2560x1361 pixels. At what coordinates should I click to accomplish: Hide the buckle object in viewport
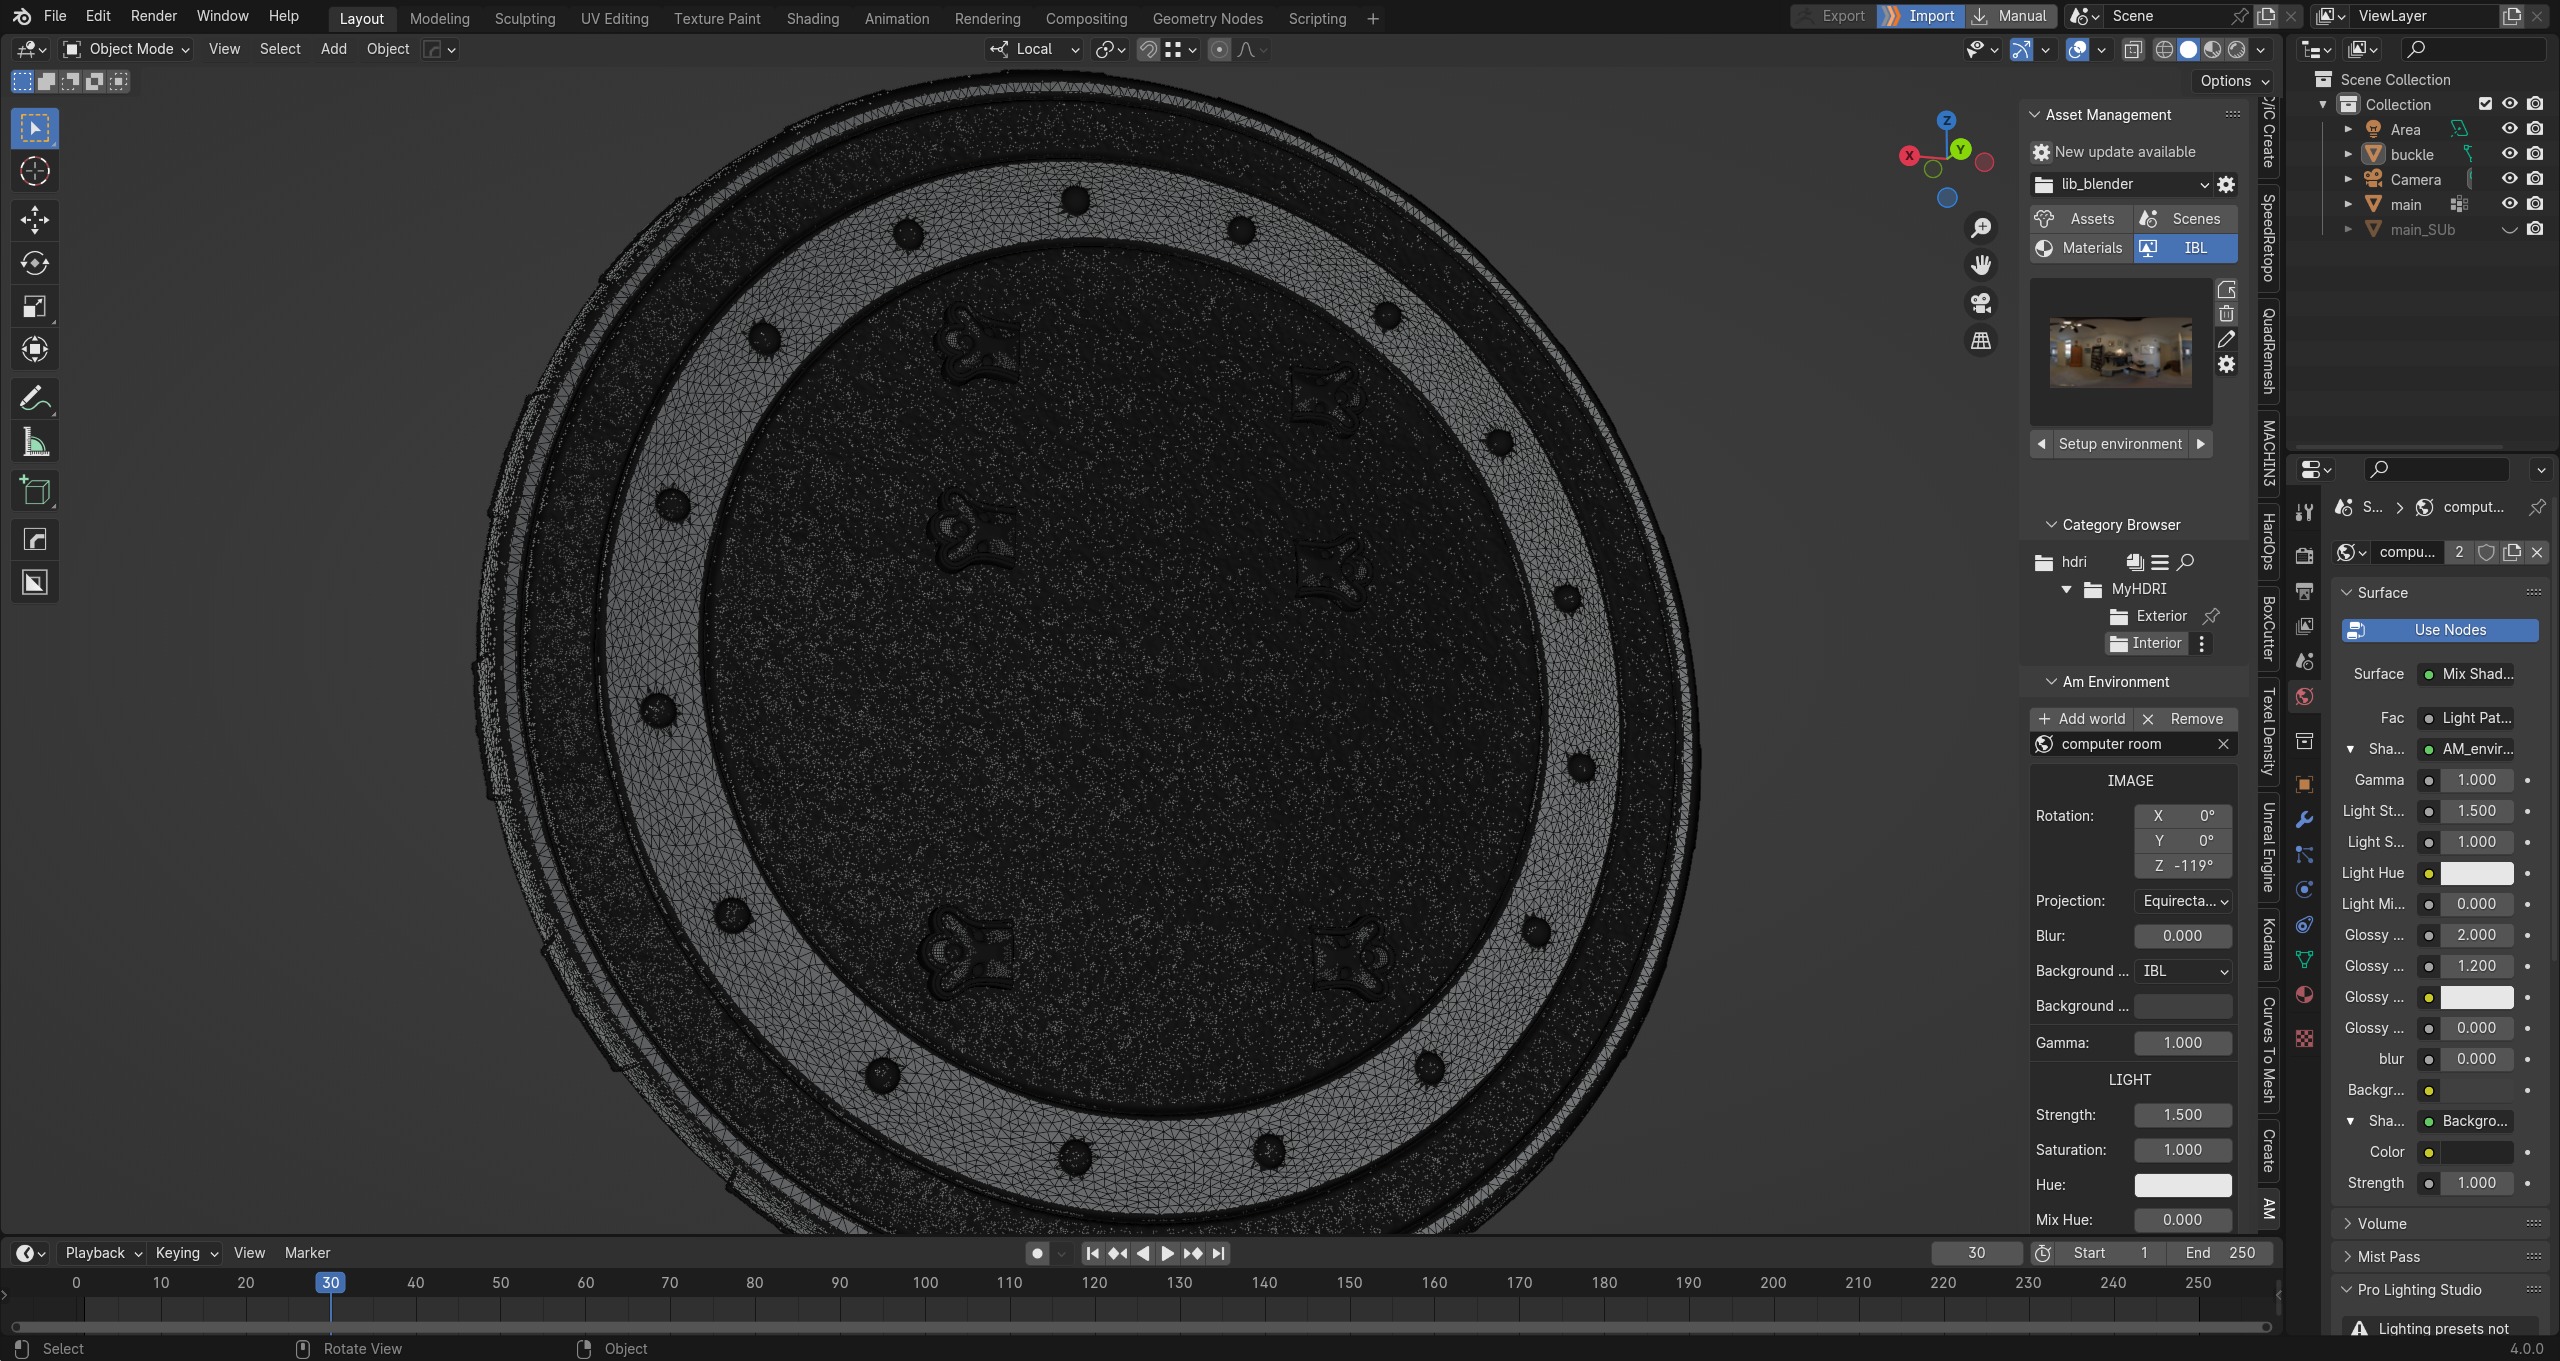point(2509,154)
